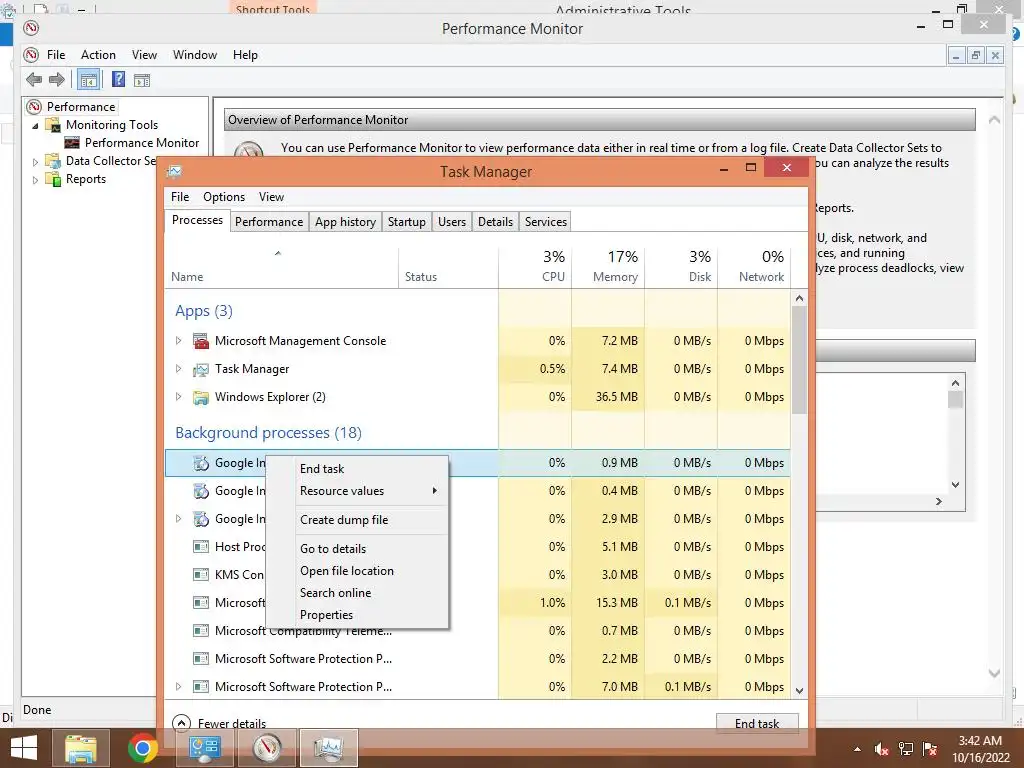The height and width of the screenshot is (768, 1024).
Task: Expand Microsoft Management Console process group
Action: tap(178, 340)
